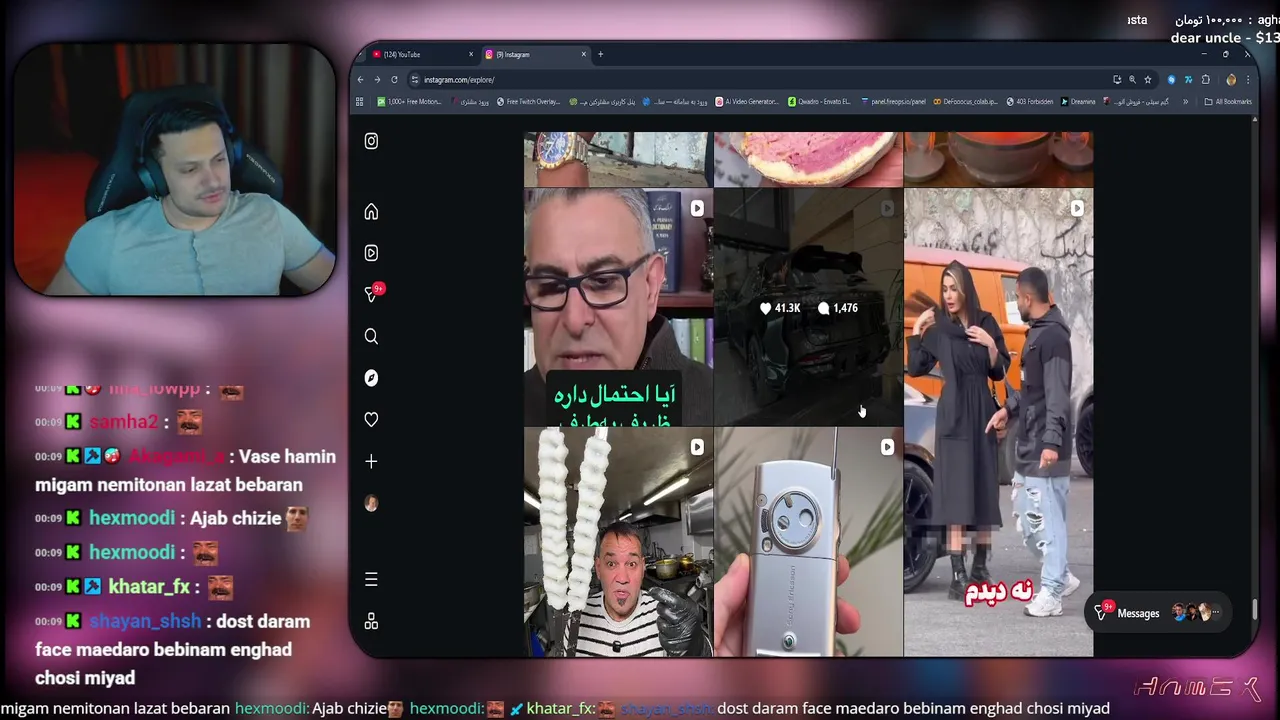Open Chrome zoom magnifier icon in address bar
The width and height of the screenshot is (1280, 720).
click(x=1132, y=79)
